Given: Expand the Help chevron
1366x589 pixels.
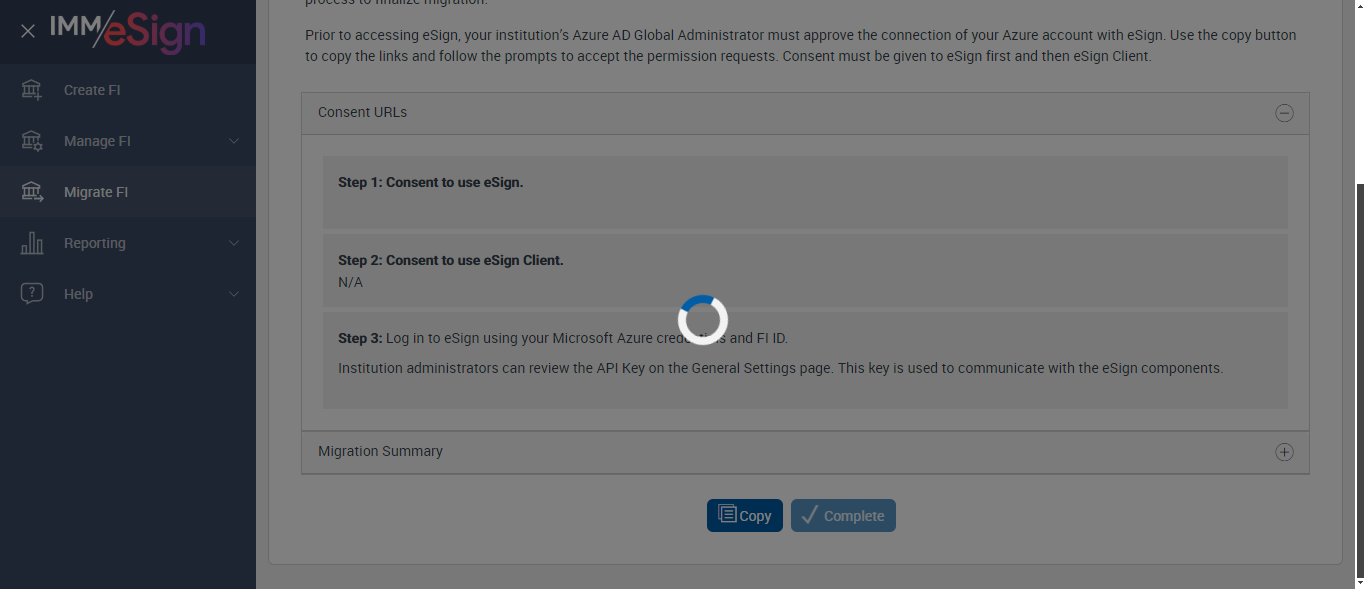Looking at the screenshot, I should (234, 294).
